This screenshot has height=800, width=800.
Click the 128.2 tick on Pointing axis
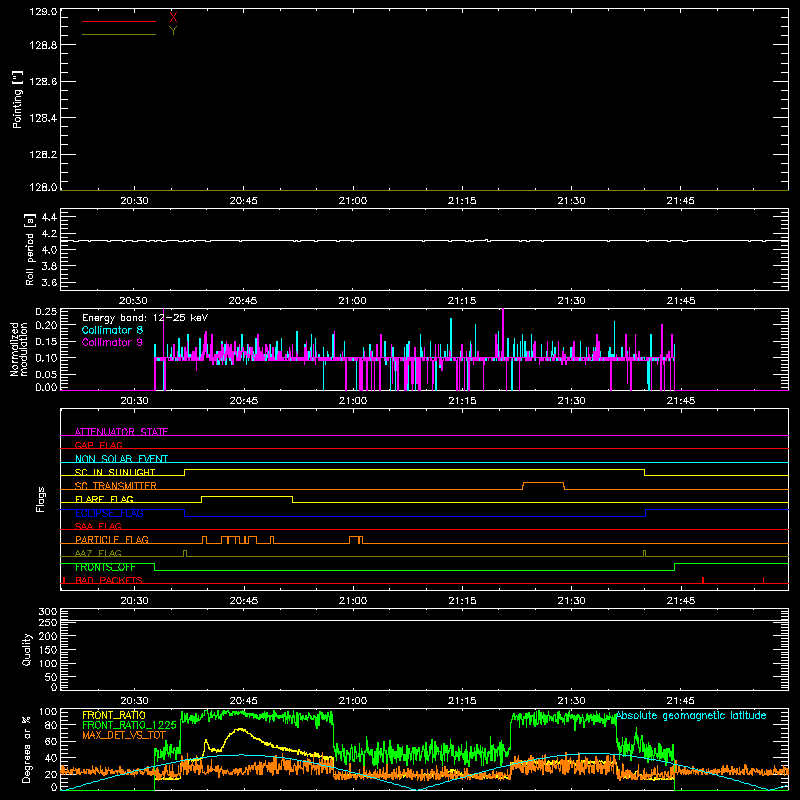tap(43, 154)
